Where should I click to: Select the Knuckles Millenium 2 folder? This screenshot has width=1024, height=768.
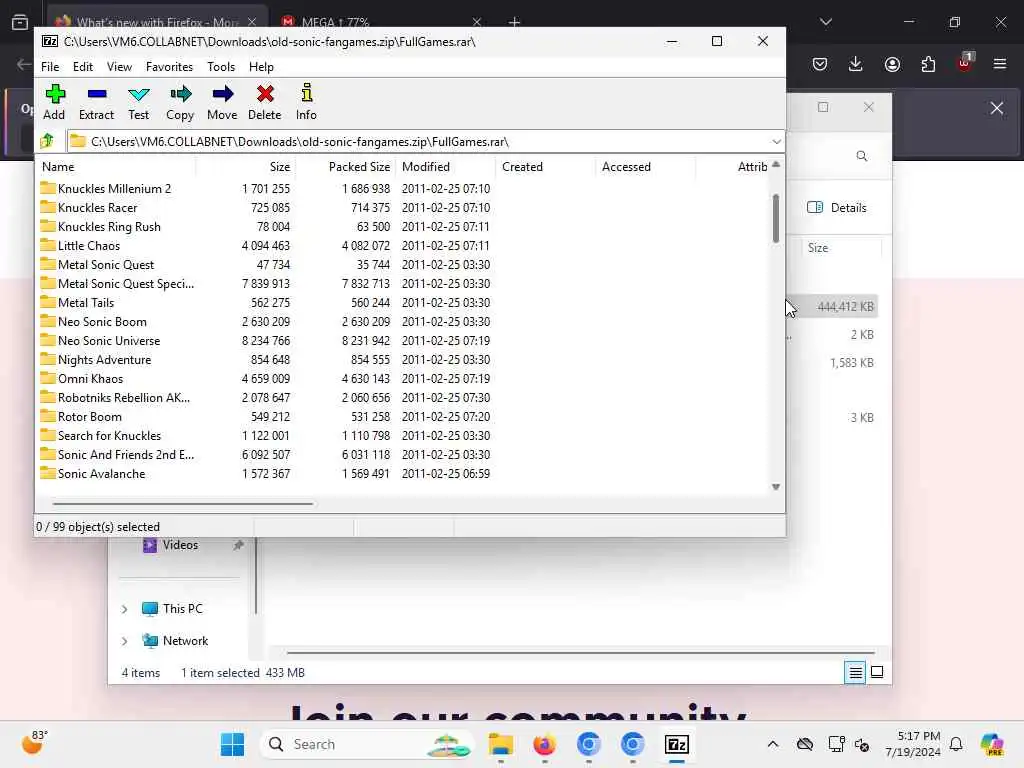[x=114, y=189]
